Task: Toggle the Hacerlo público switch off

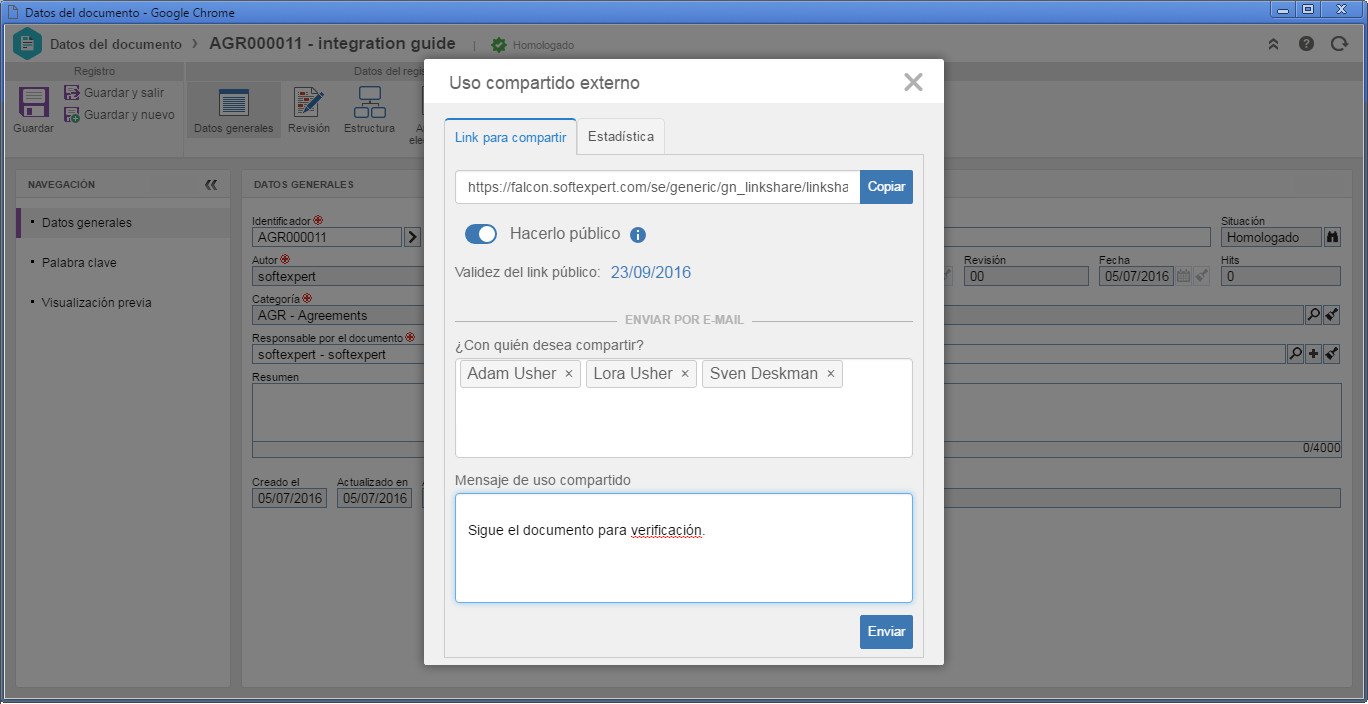Action: pyautogui.click(x=481, y=234)
